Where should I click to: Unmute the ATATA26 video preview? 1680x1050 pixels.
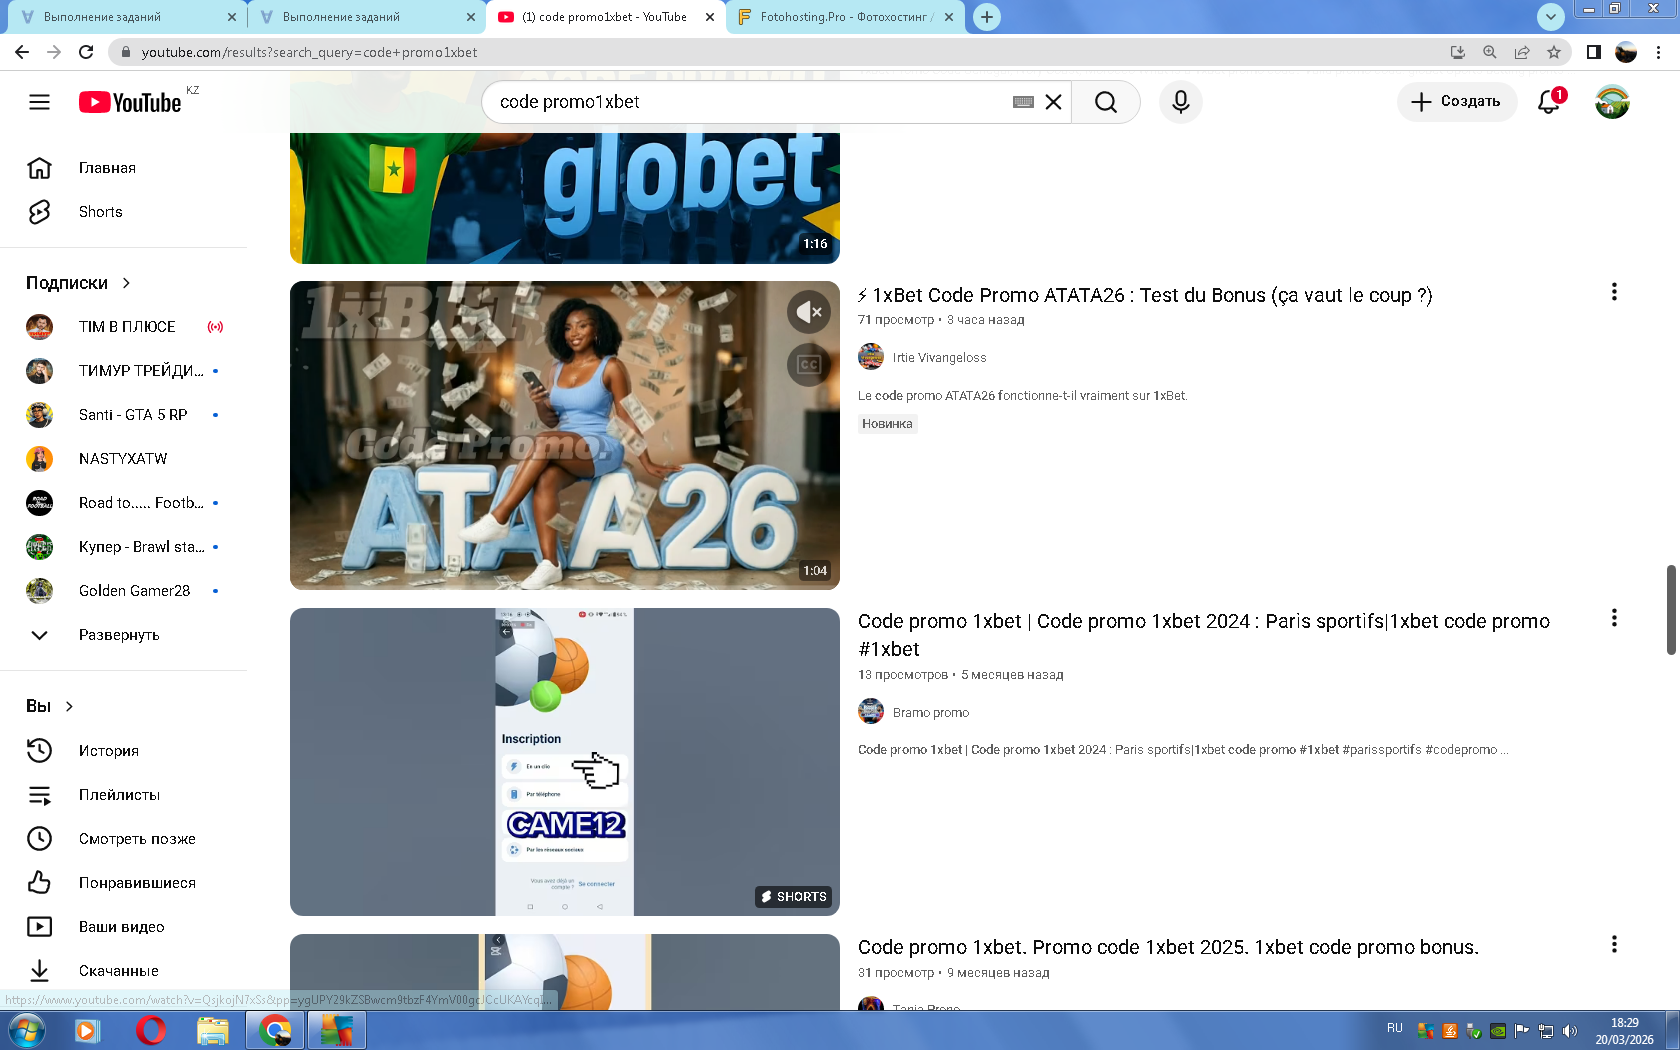point(809,312)
